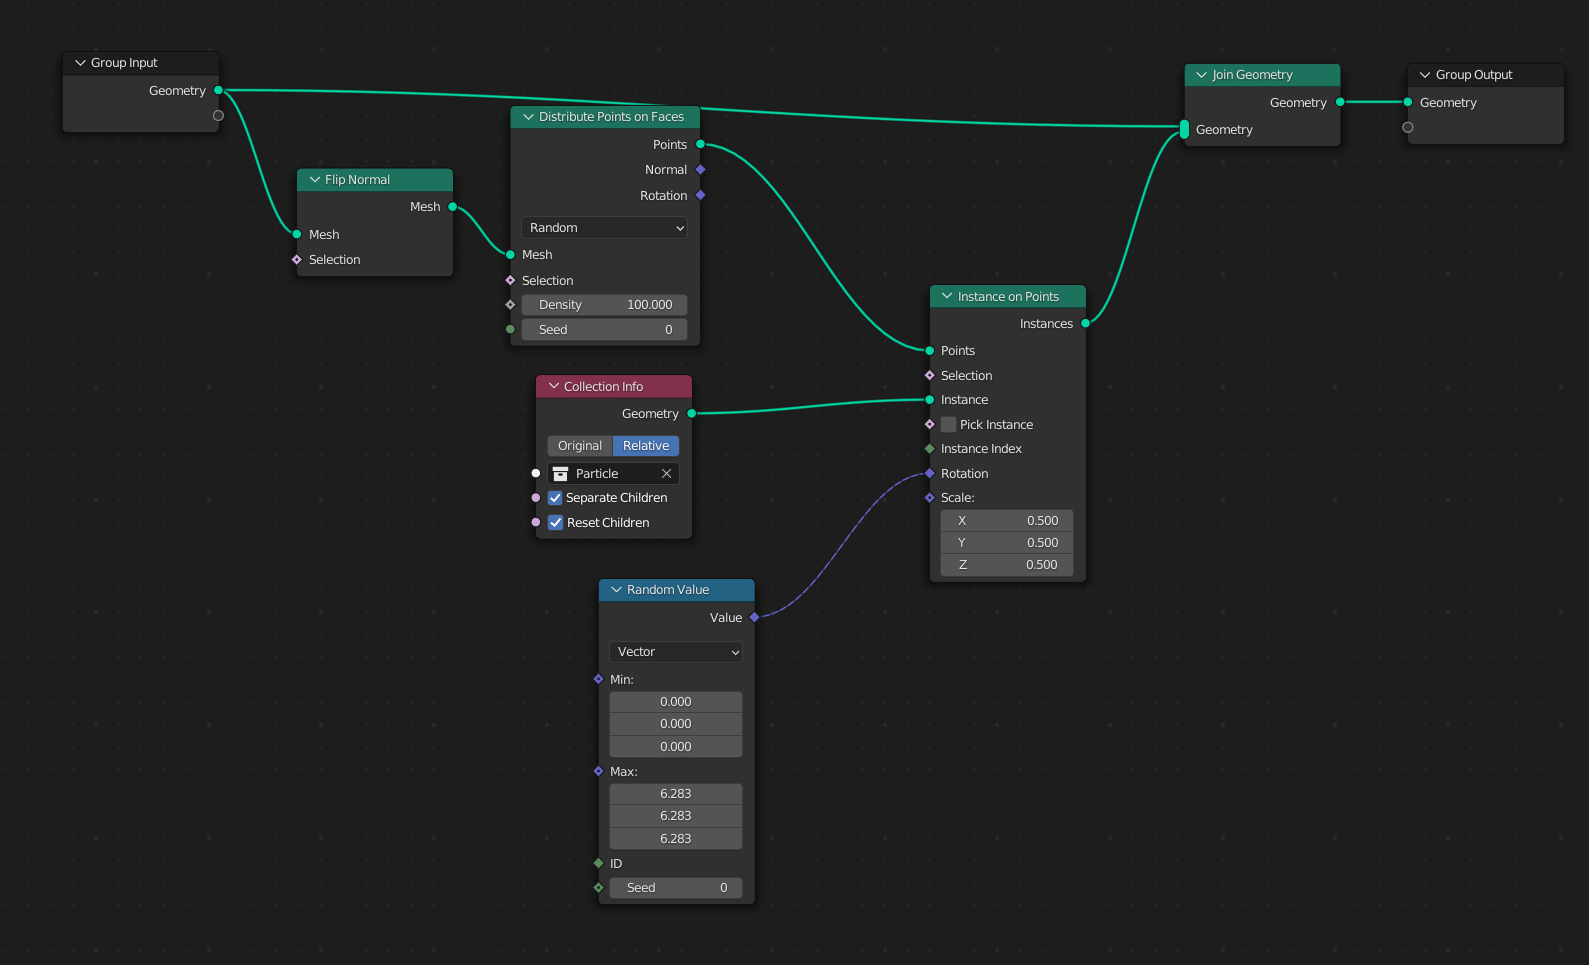The width and height of the screenshot is (1589, 965).
Task: Click the second Min 0.000 field
Action: click(x=676, y=724)
